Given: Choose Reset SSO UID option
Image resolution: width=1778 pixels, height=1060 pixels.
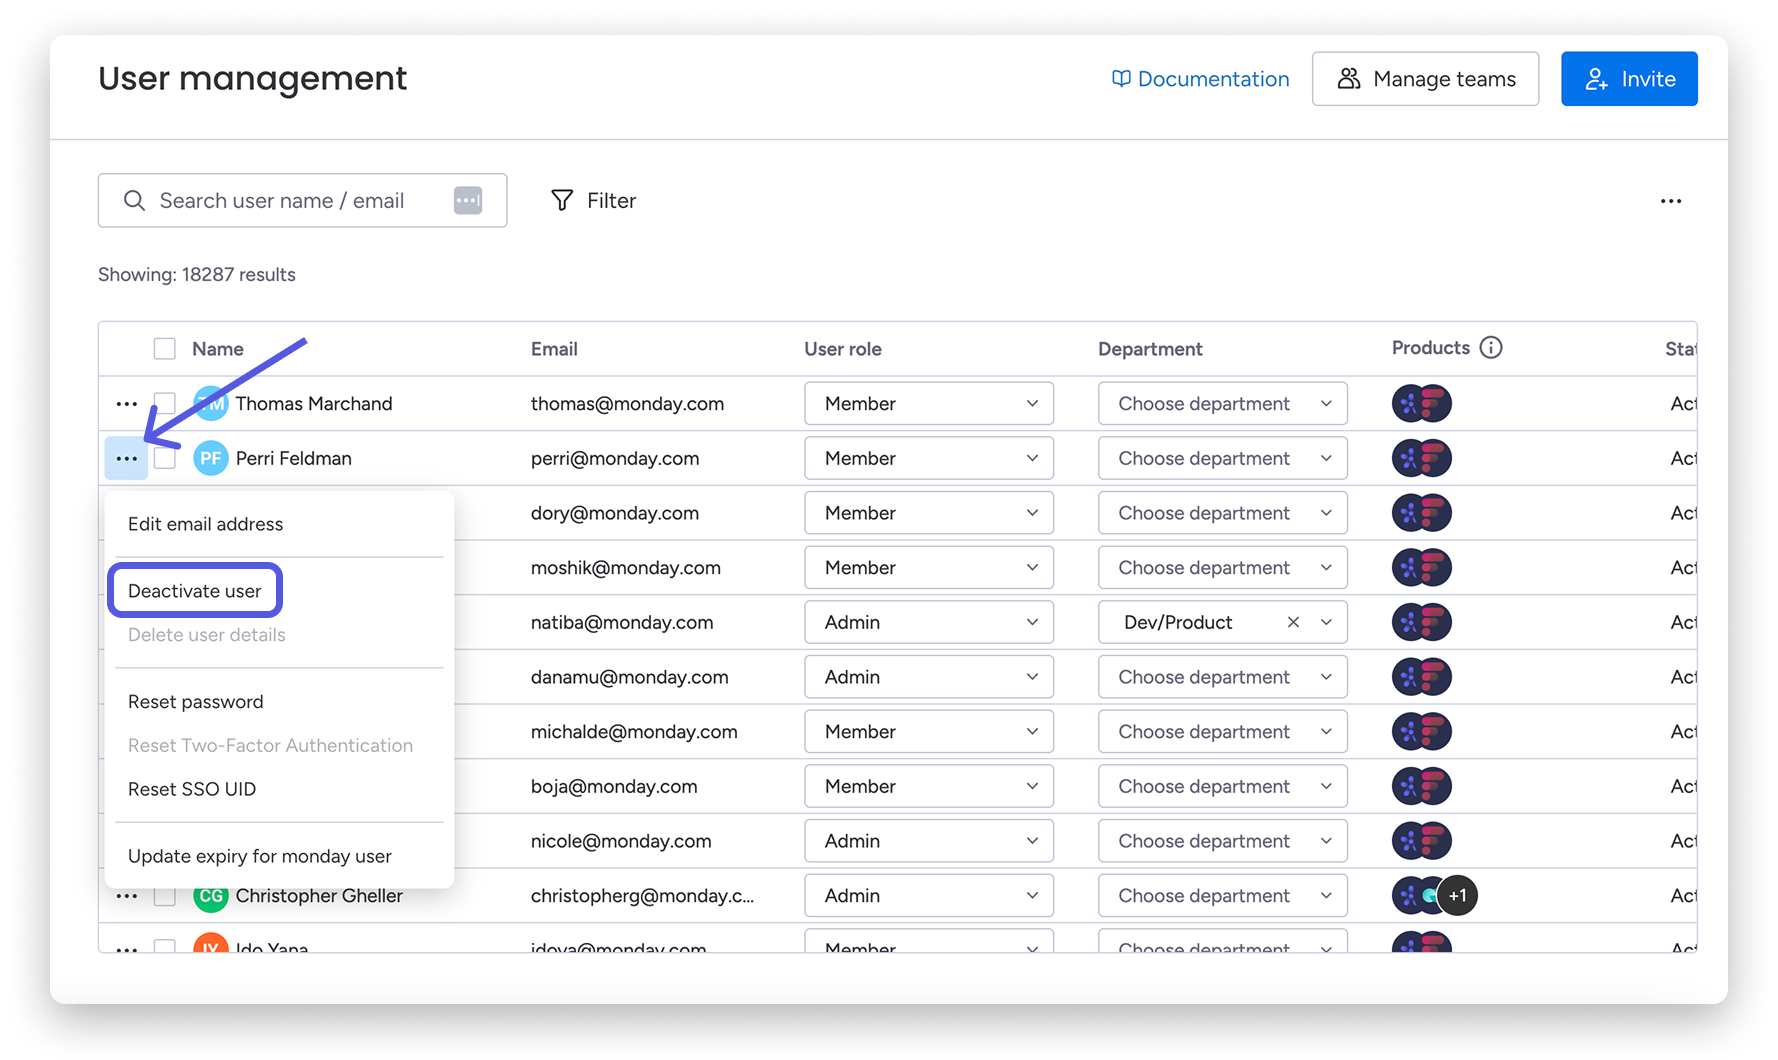Looking at the screenshot, I should [192, 789].
